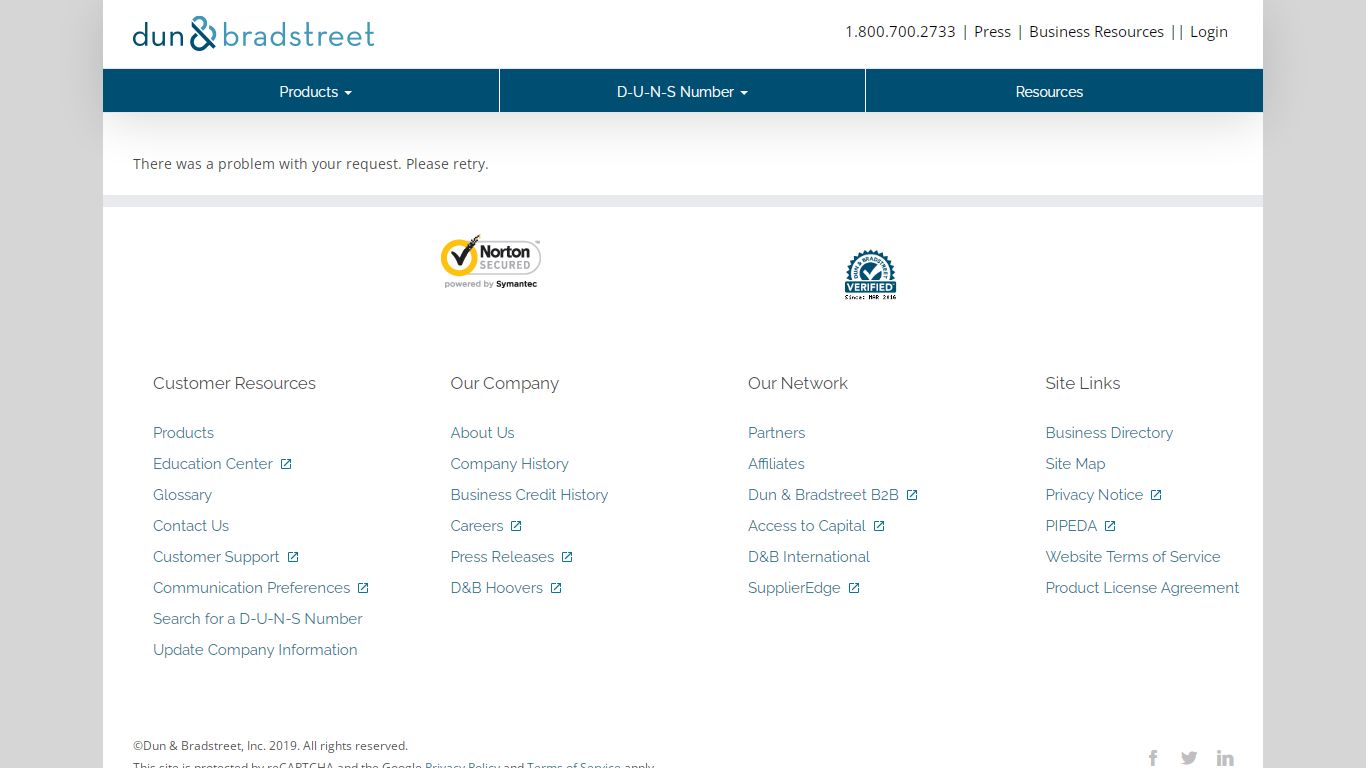Open Business Resources in header
This screenshot has height=768, width=1366.
tap(1096, 32)
